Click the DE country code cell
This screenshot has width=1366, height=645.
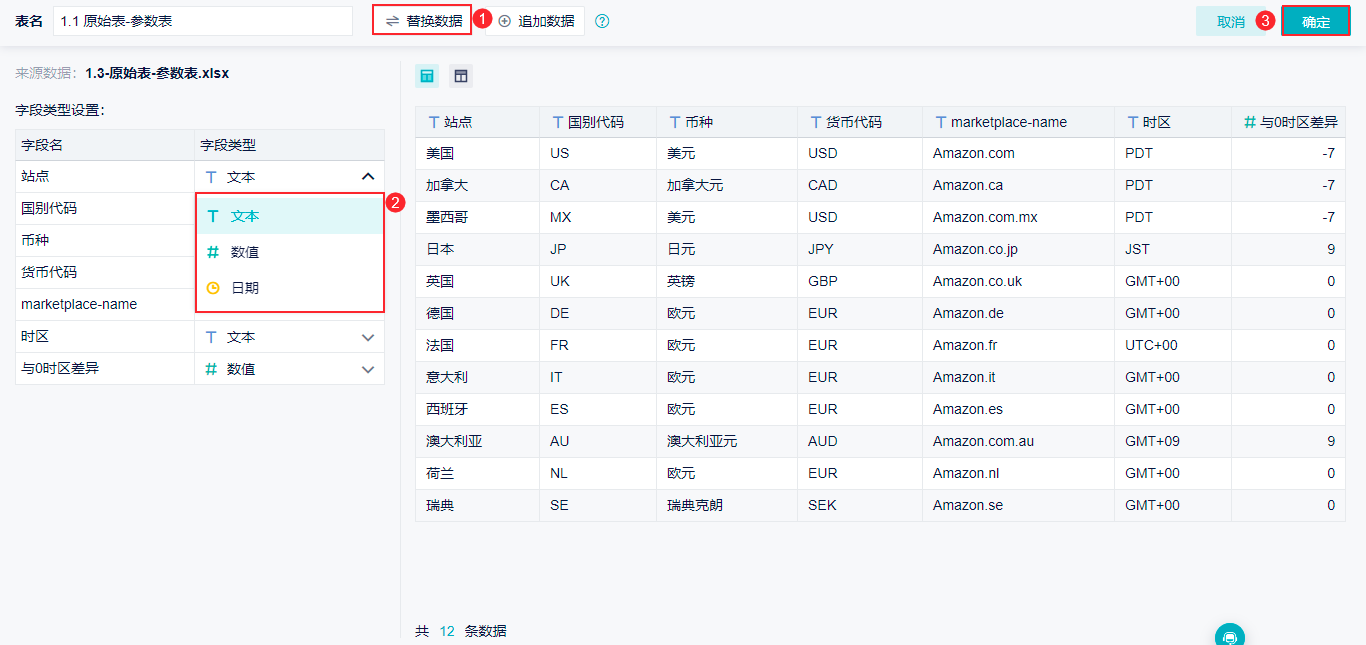(598, 313)
